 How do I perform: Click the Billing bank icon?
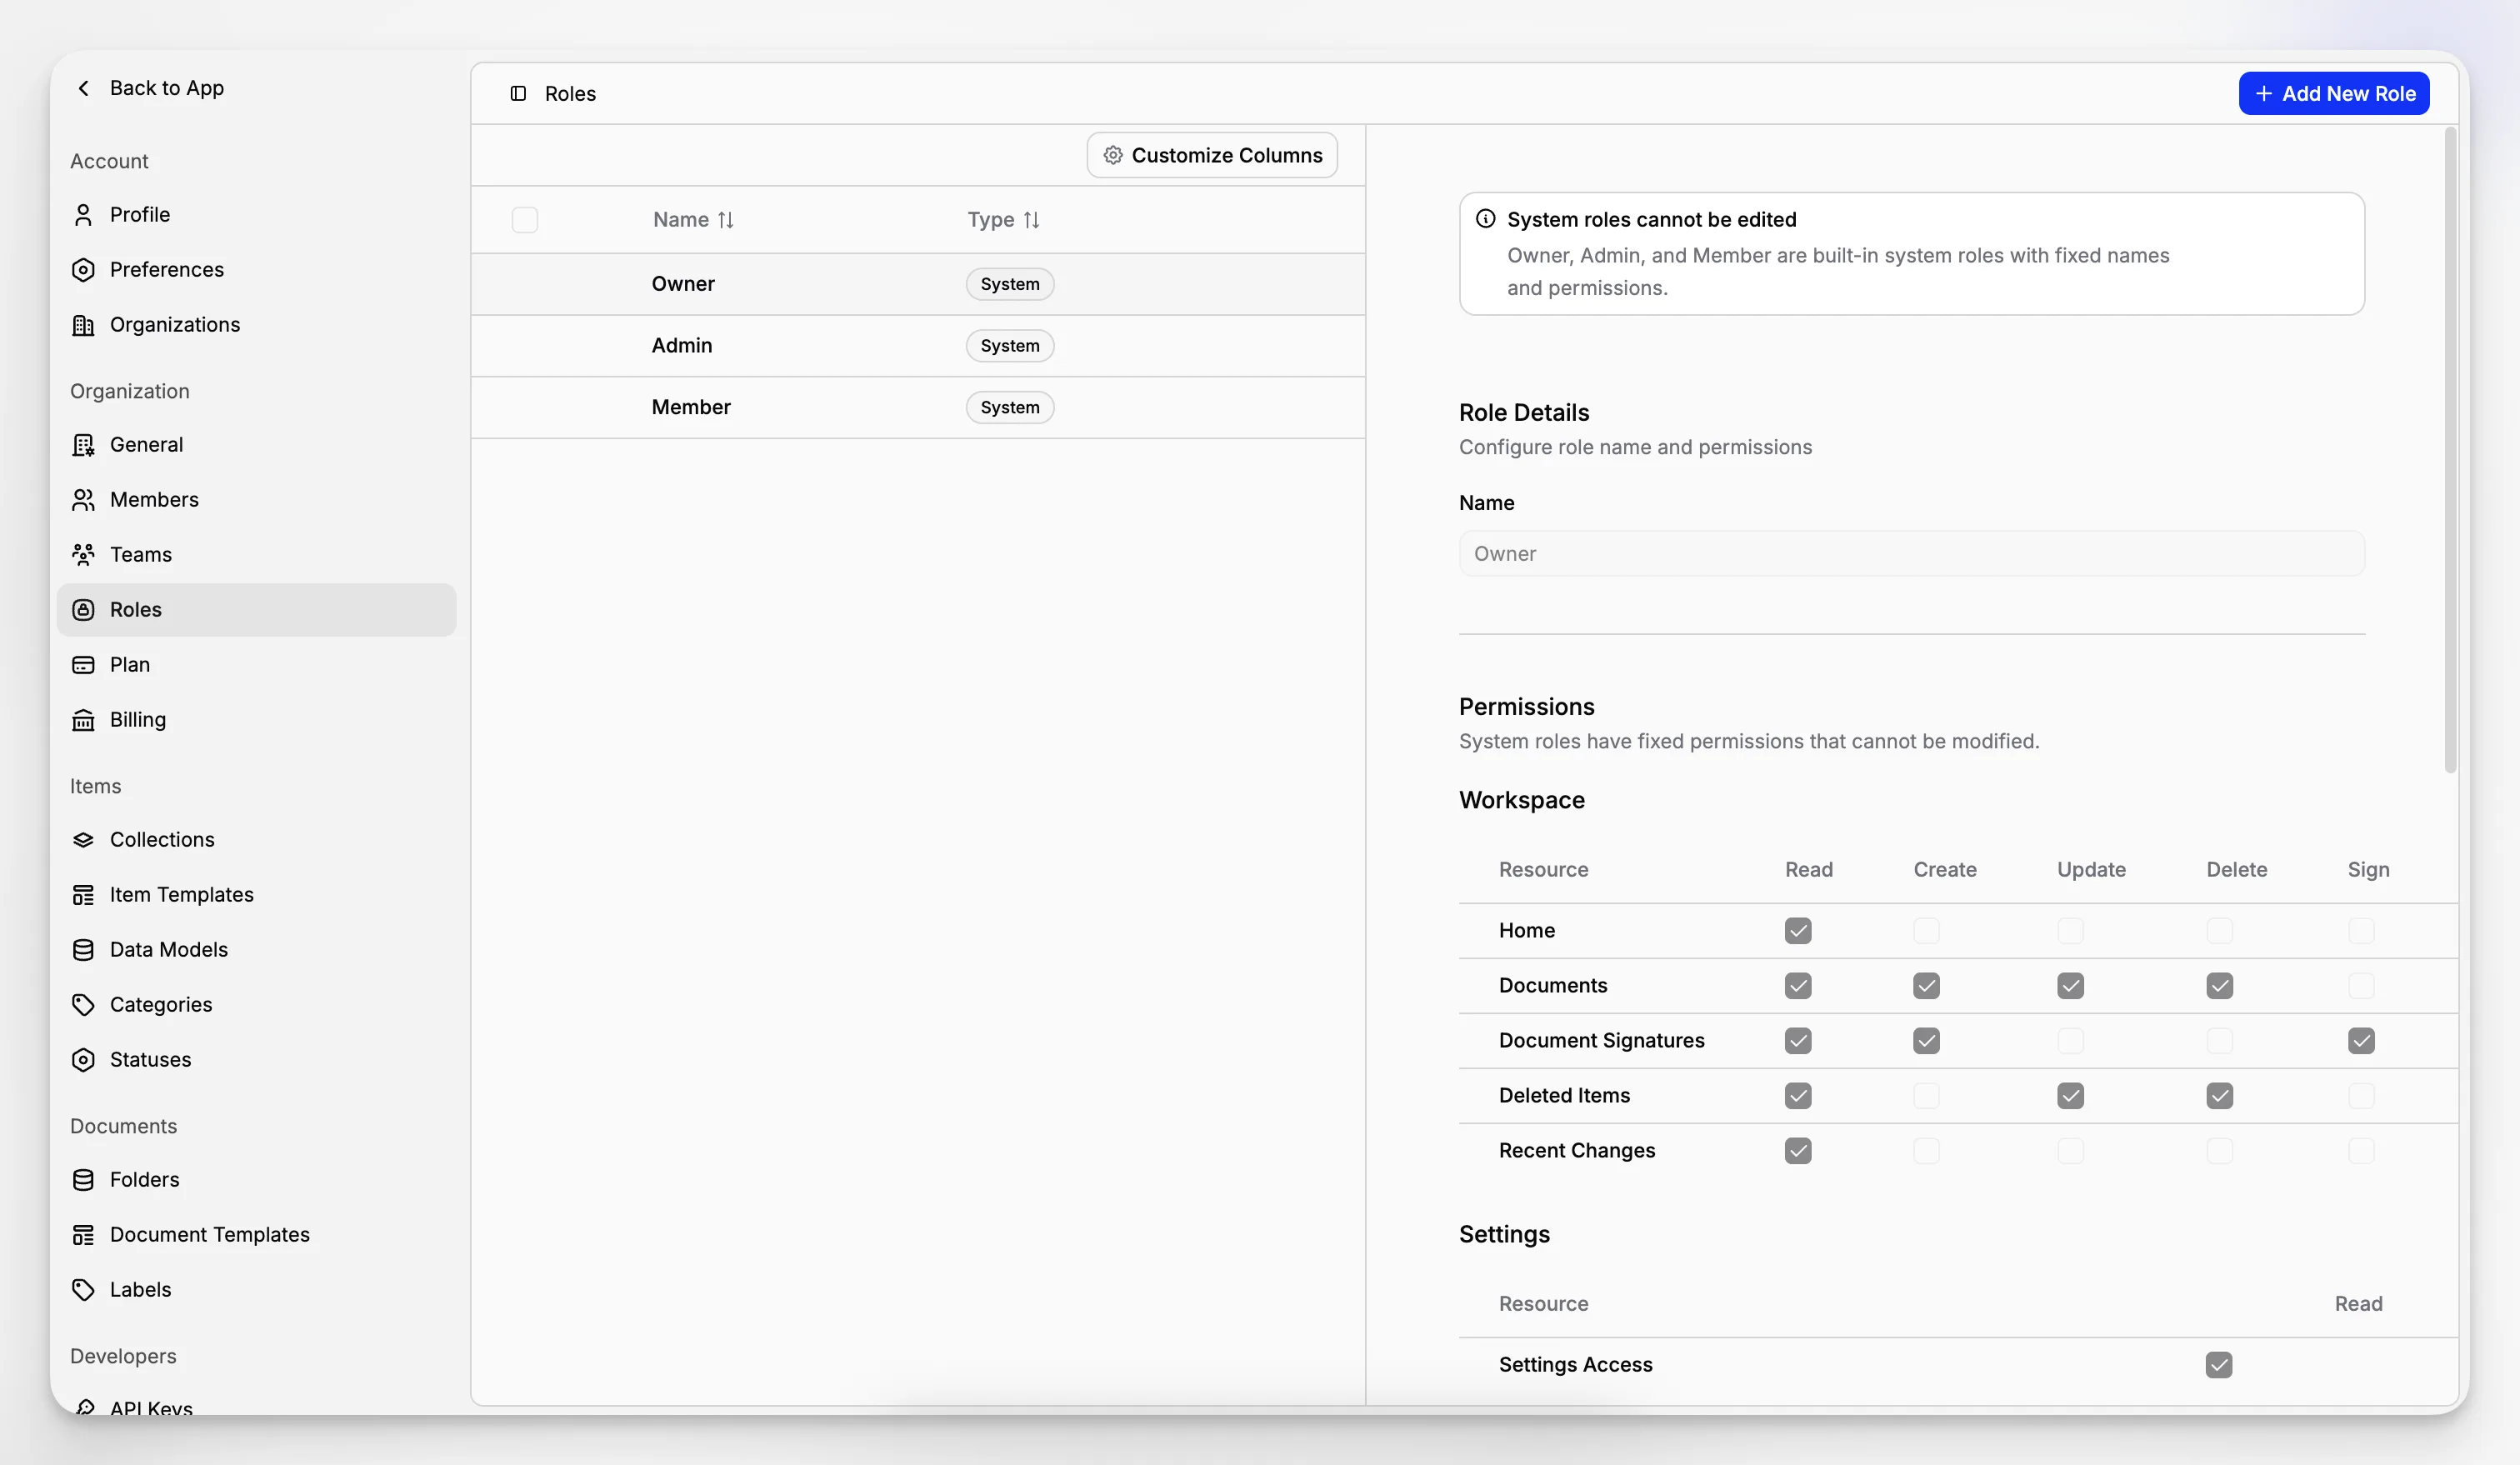tap(84, 720)
